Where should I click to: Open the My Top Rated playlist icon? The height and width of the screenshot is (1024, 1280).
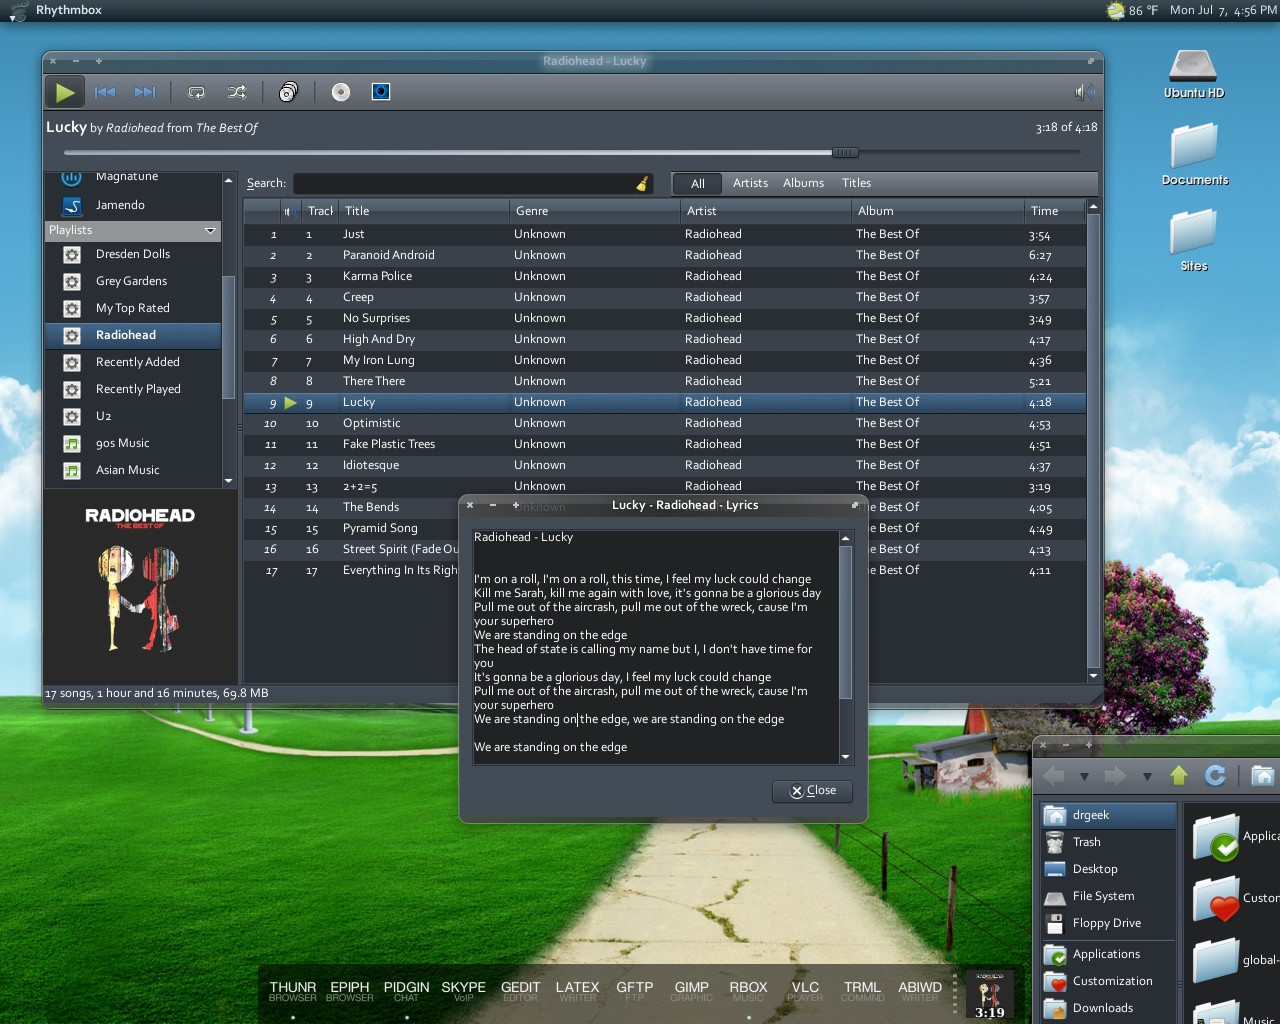(72, 308)
